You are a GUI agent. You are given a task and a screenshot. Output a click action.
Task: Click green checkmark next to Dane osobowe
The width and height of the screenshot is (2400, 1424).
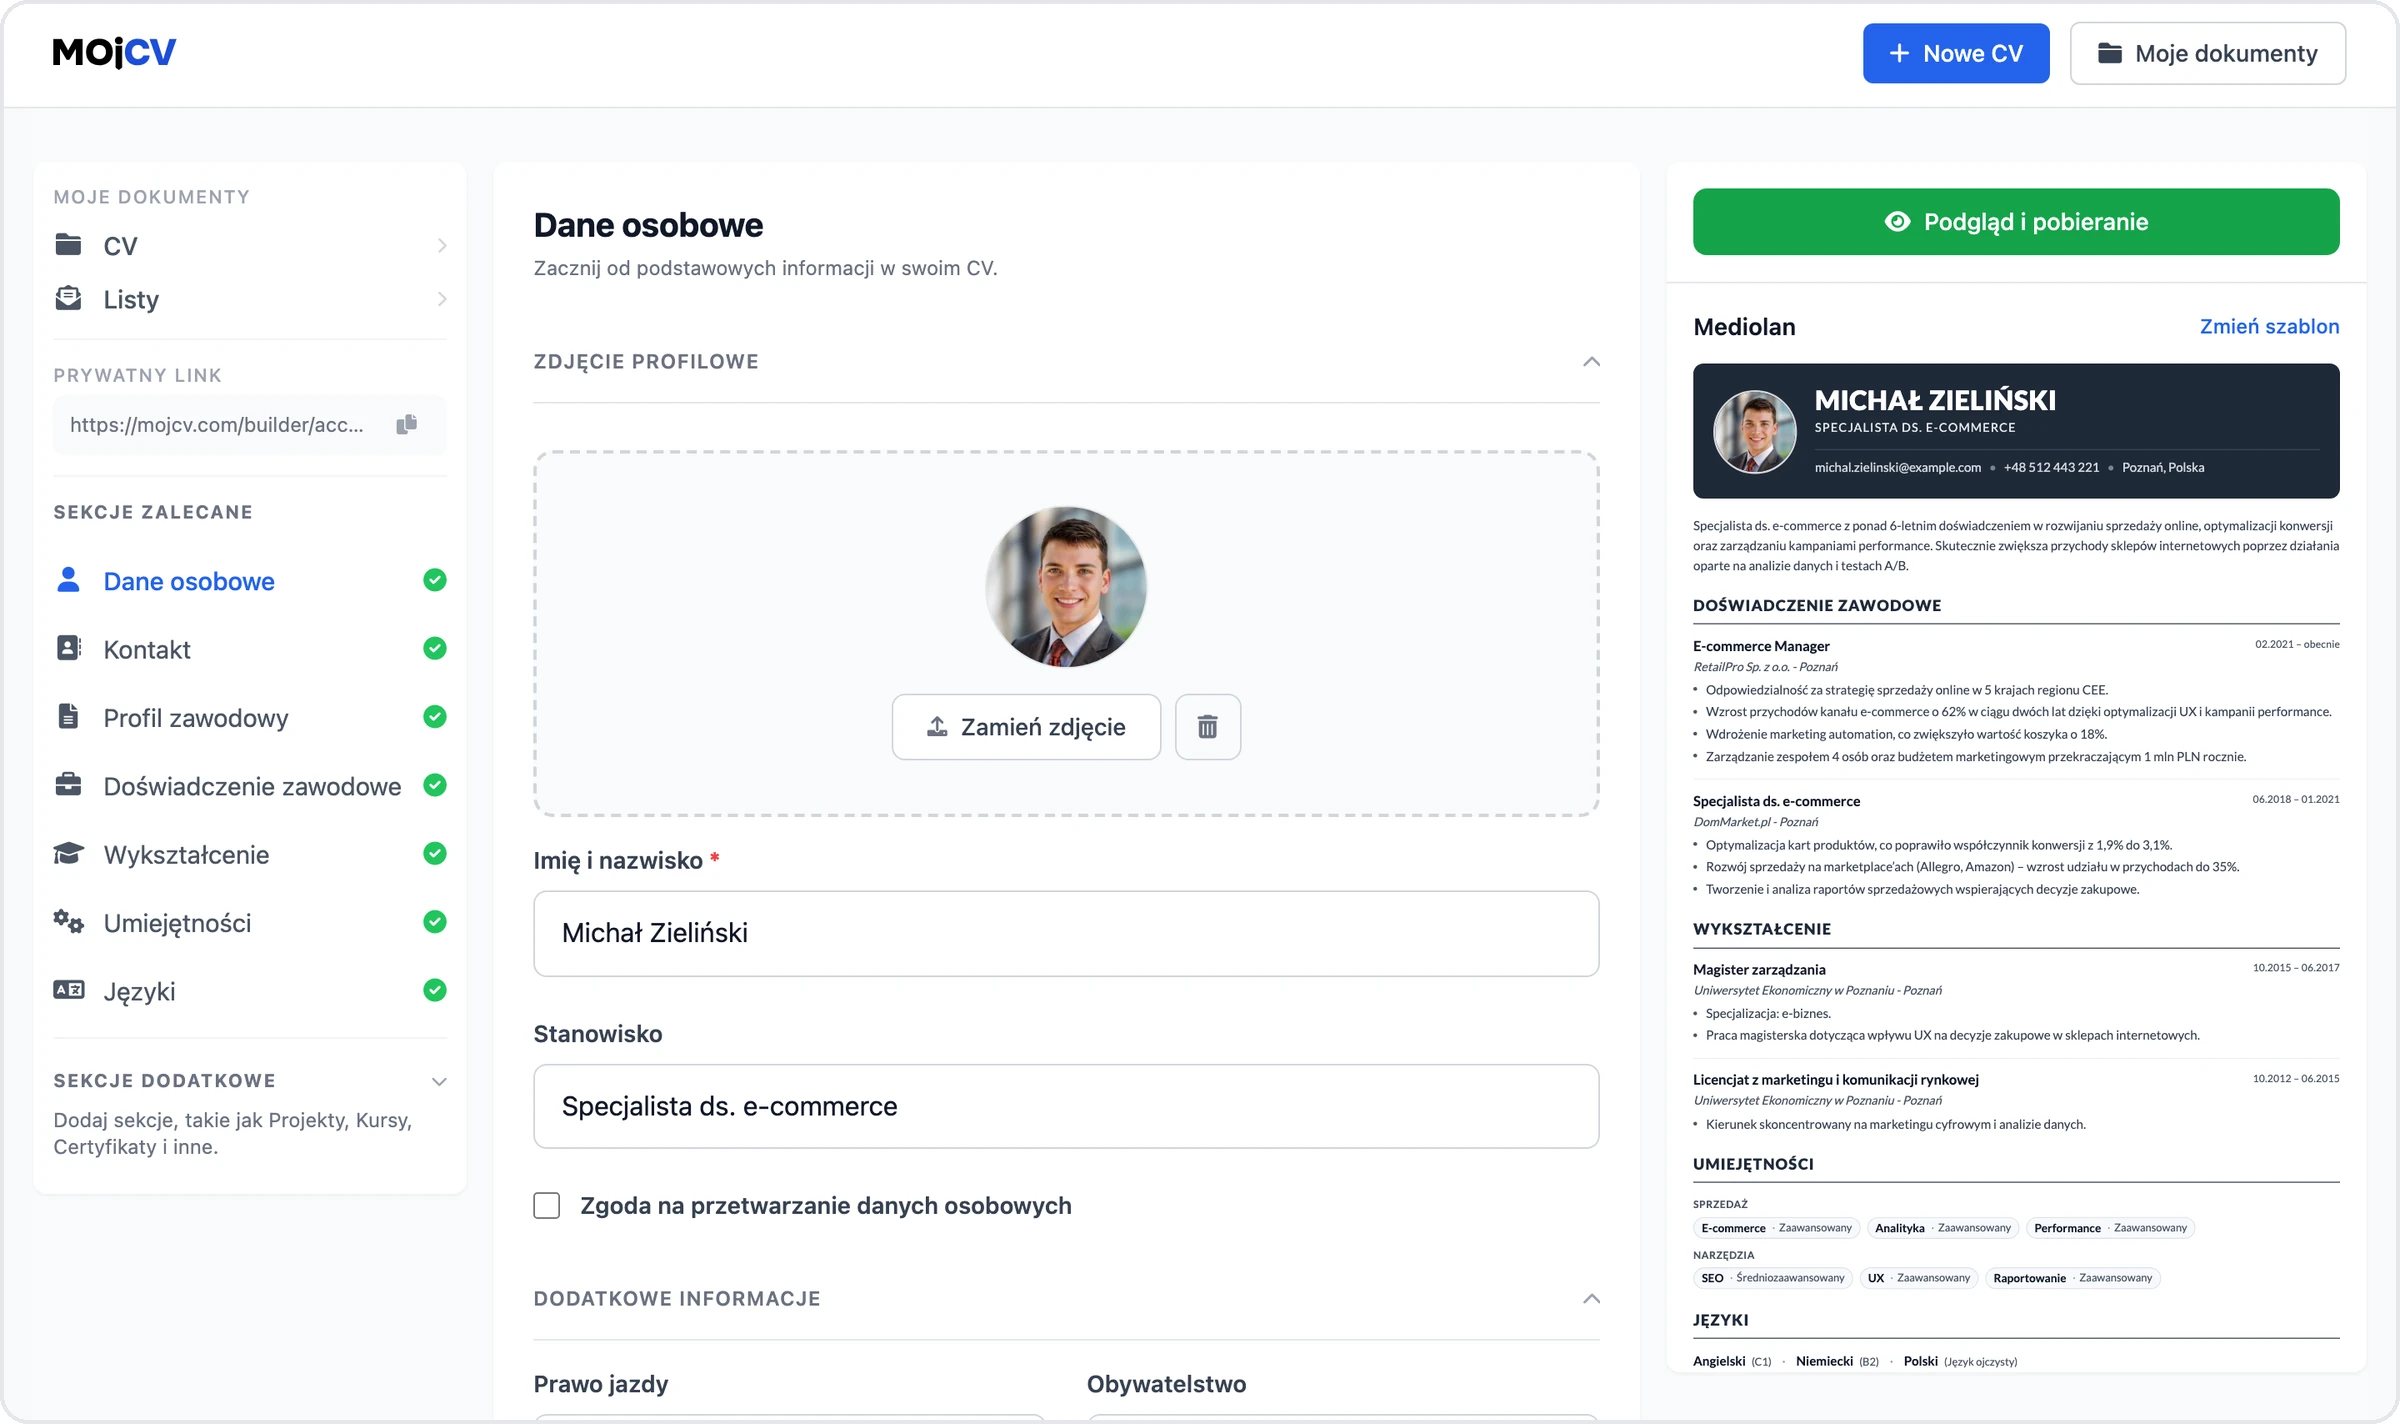(435, 580)
